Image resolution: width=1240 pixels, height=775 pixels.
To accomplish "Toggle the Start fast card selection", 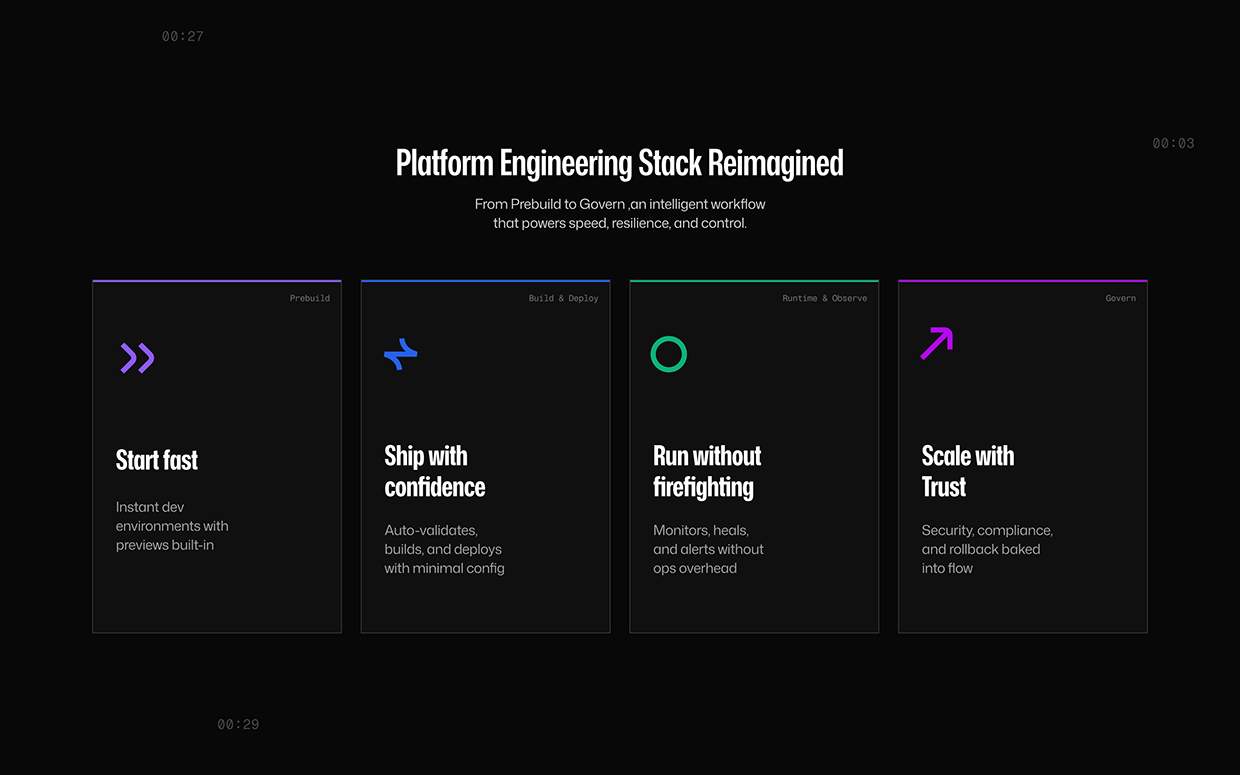I will (x=216, y=455).
